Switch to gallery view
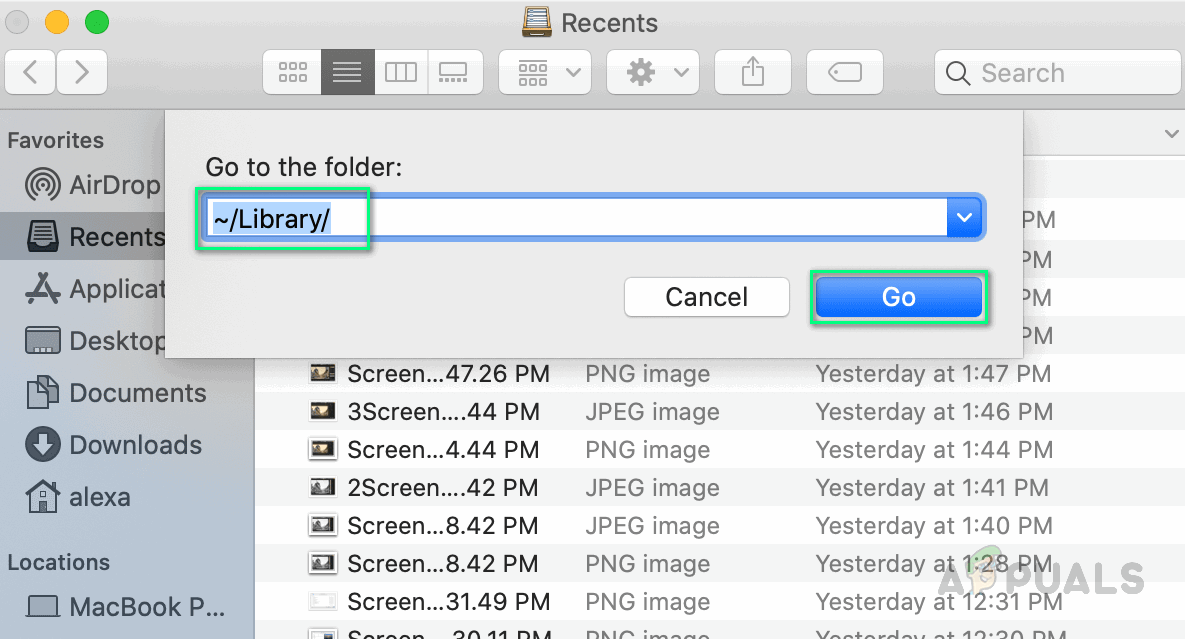This screenshot has height=639, width=1185. [454, 73]
